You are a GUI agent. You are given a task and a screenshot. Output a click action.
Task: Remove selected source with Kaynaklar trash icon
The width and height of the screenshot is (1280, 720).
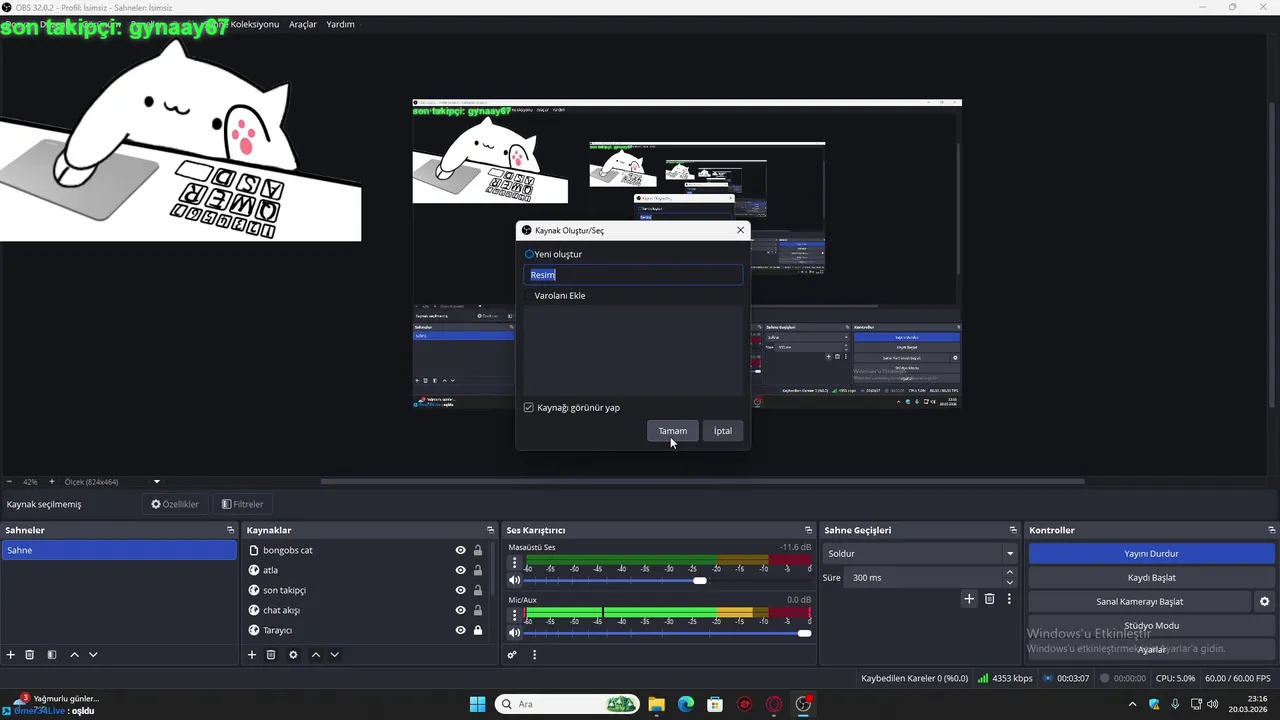click(271, 655)
